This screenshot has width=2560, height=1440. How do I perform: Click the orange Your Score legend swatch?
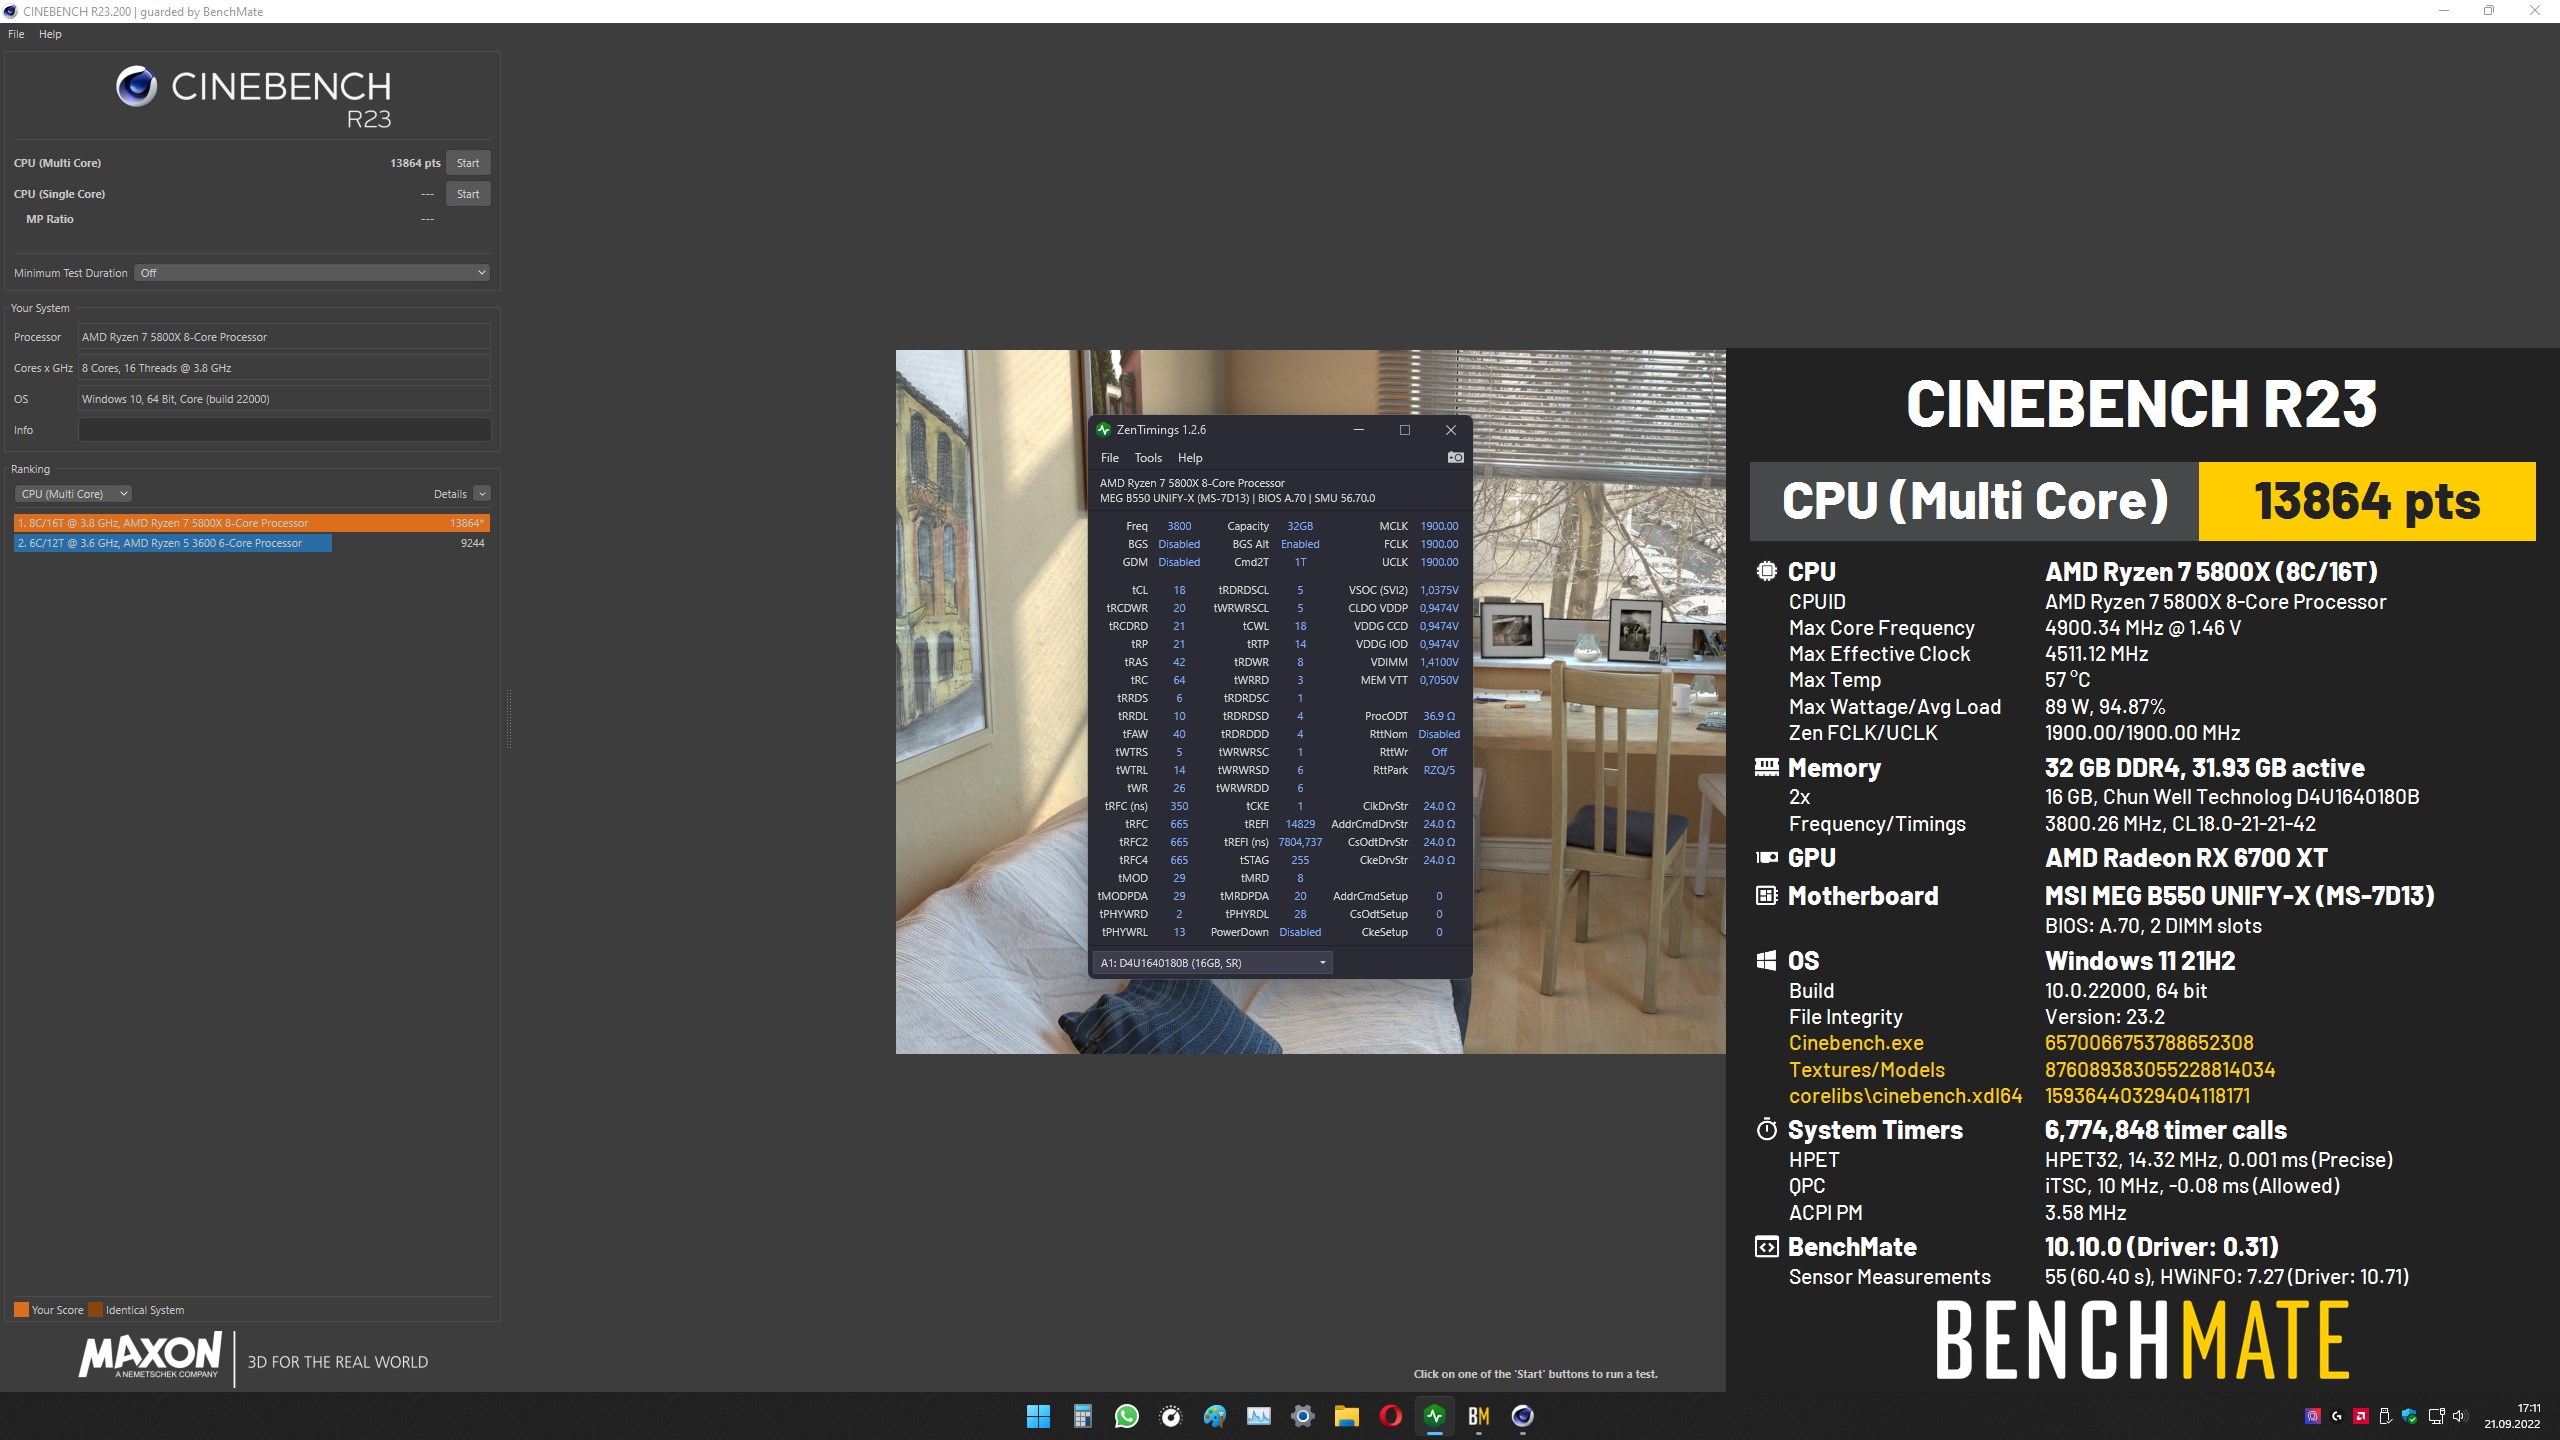click(20, 1308)
